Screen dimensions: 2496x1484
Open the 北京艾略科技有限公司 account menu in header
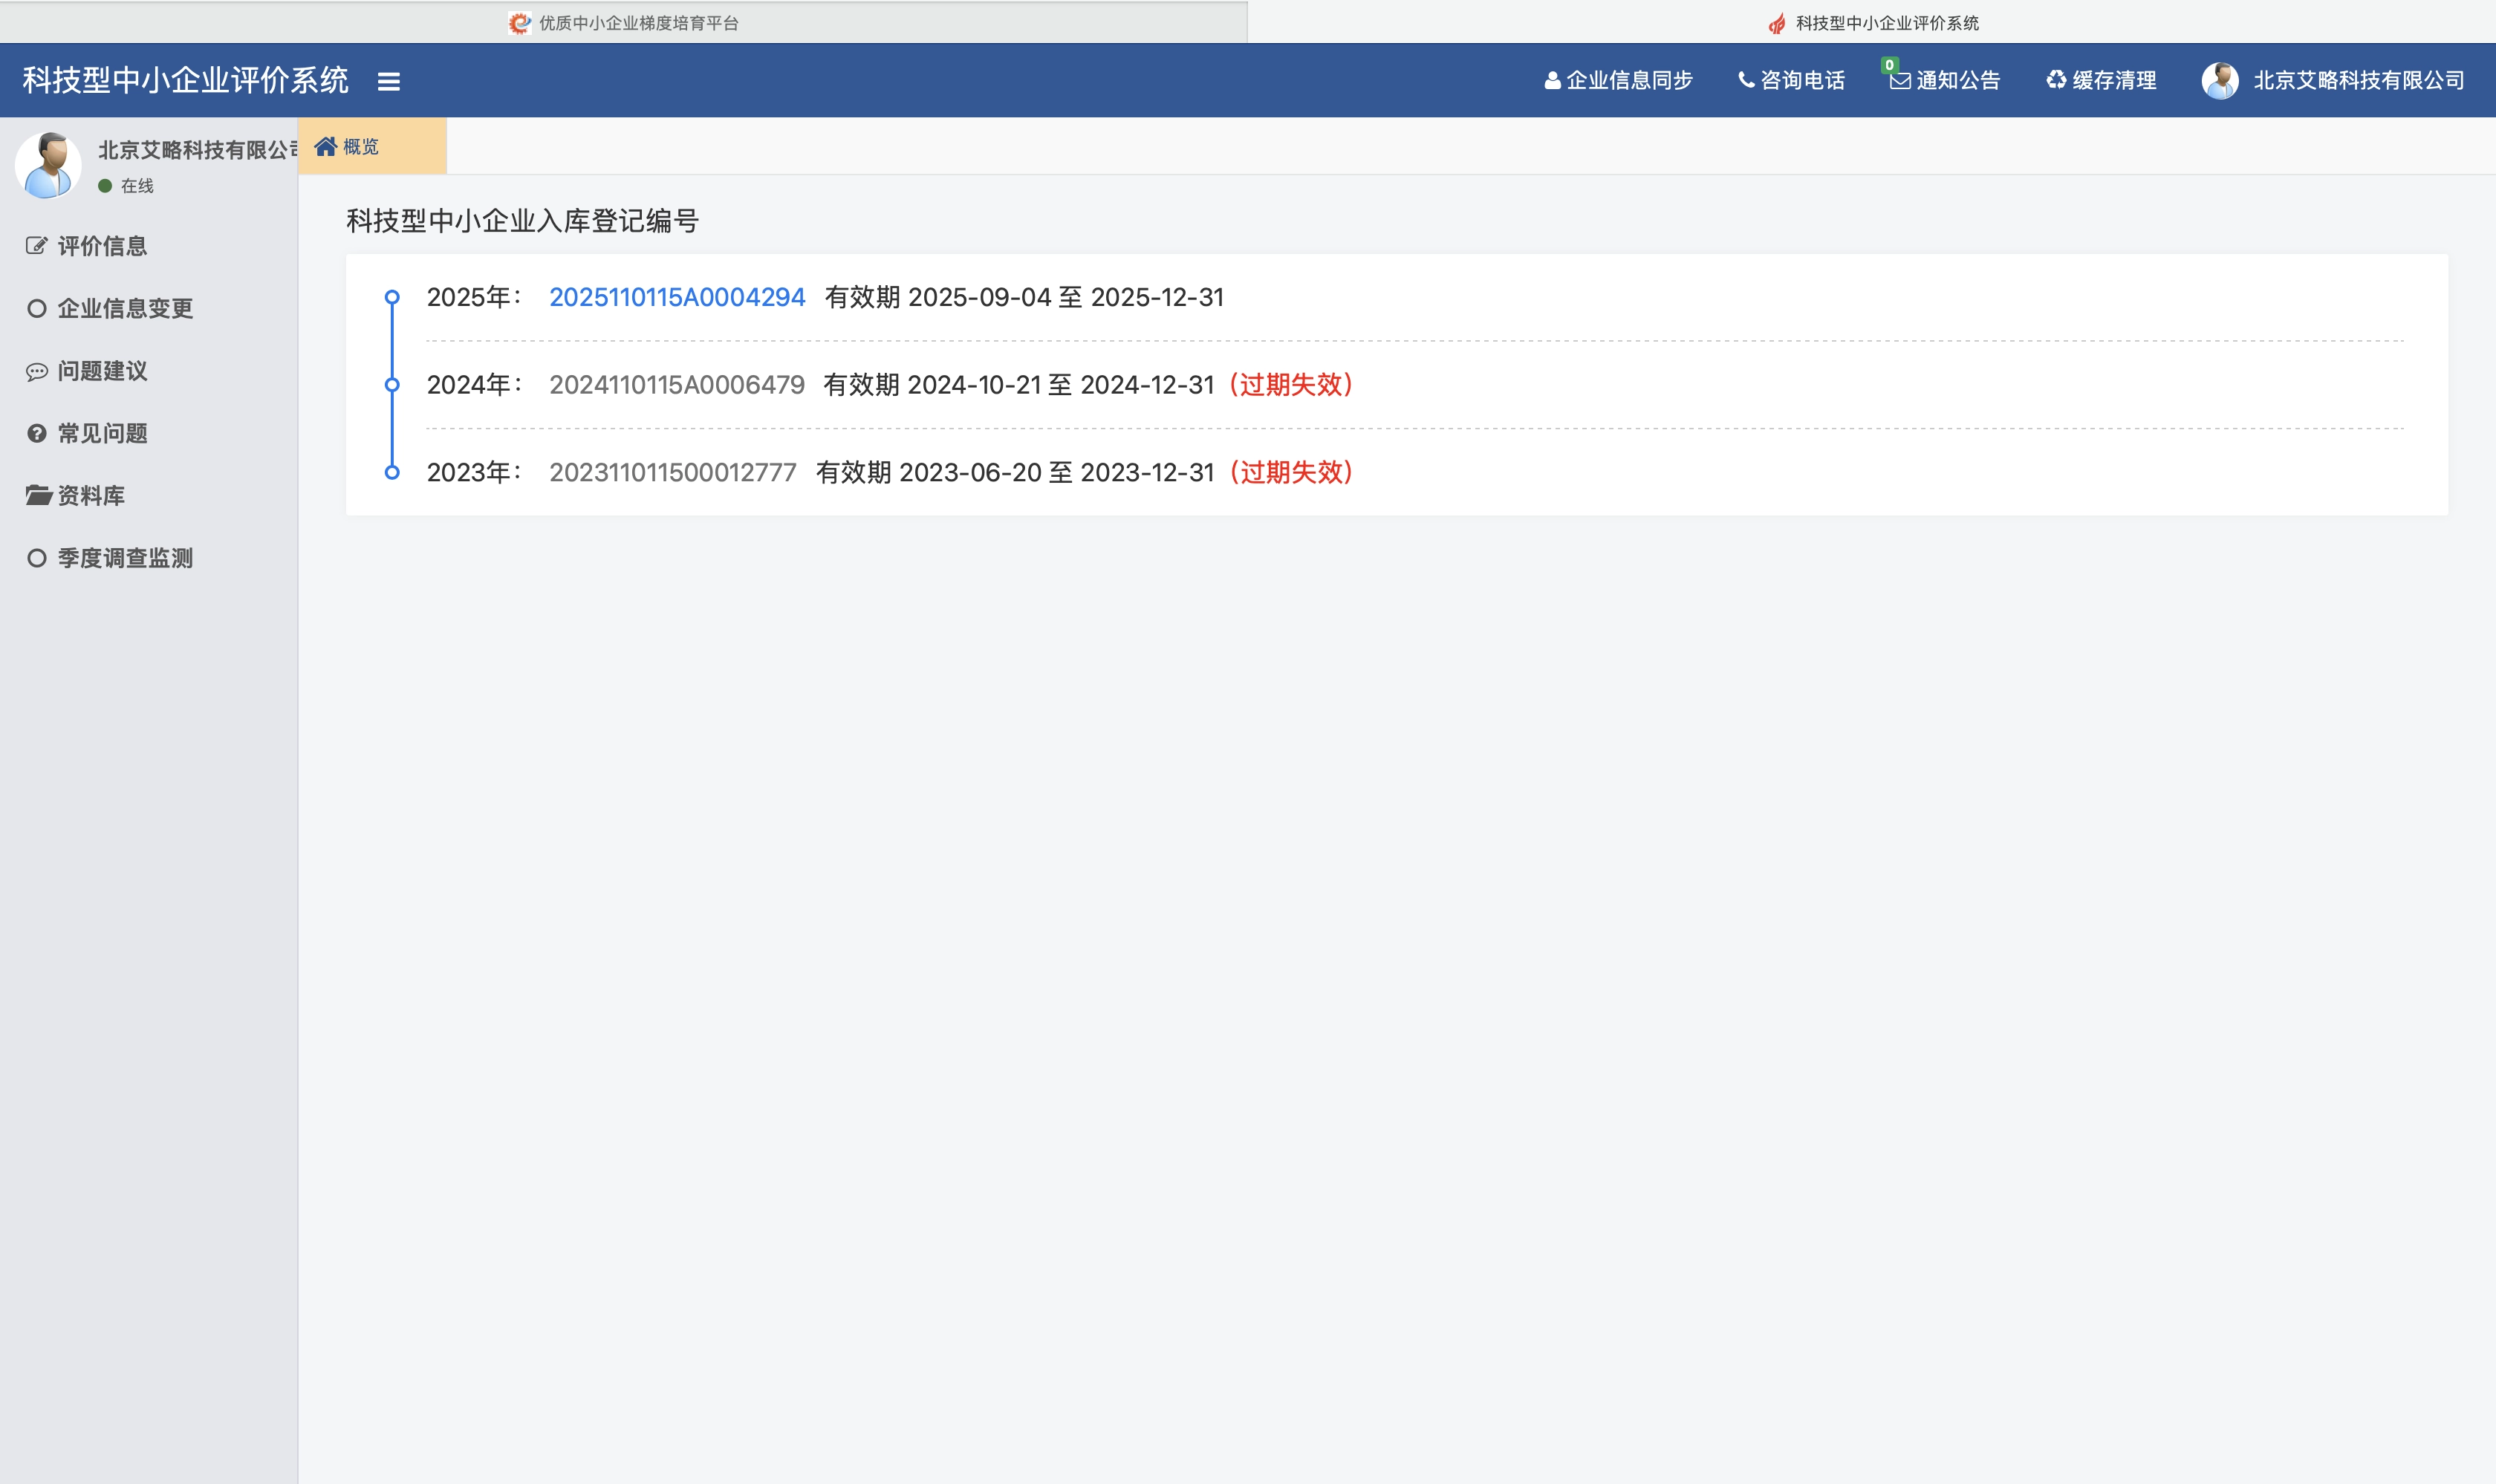[x=2358, y=80]
